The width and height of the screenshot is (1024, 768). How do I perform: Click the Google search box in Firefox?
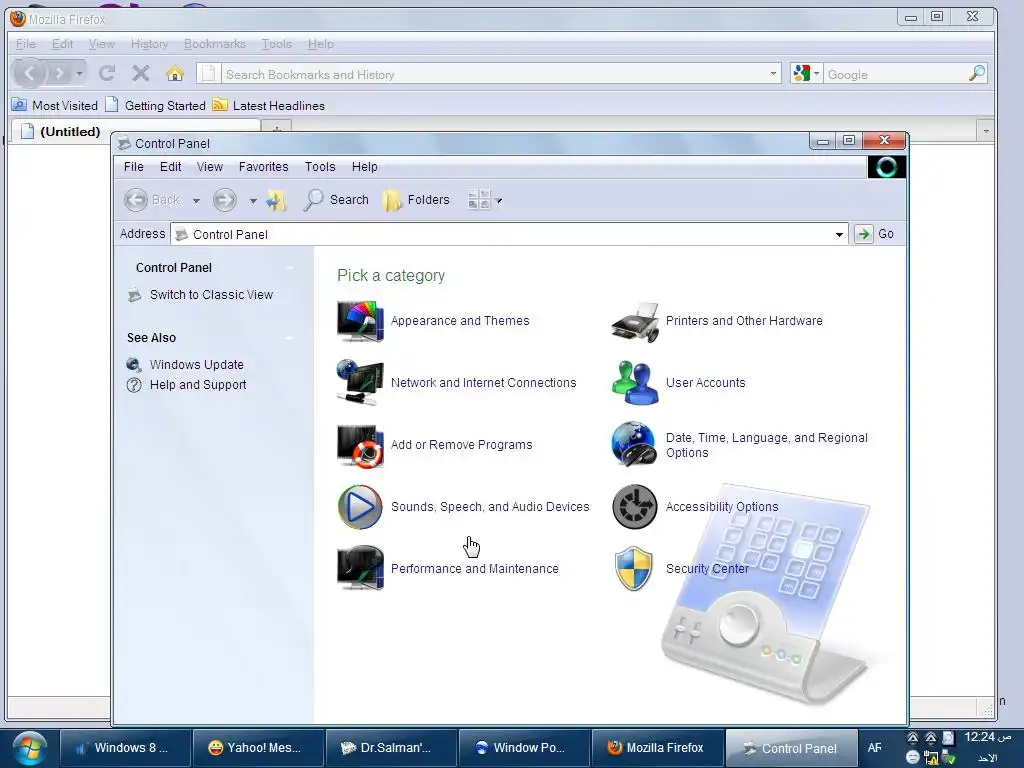(896, 74)
